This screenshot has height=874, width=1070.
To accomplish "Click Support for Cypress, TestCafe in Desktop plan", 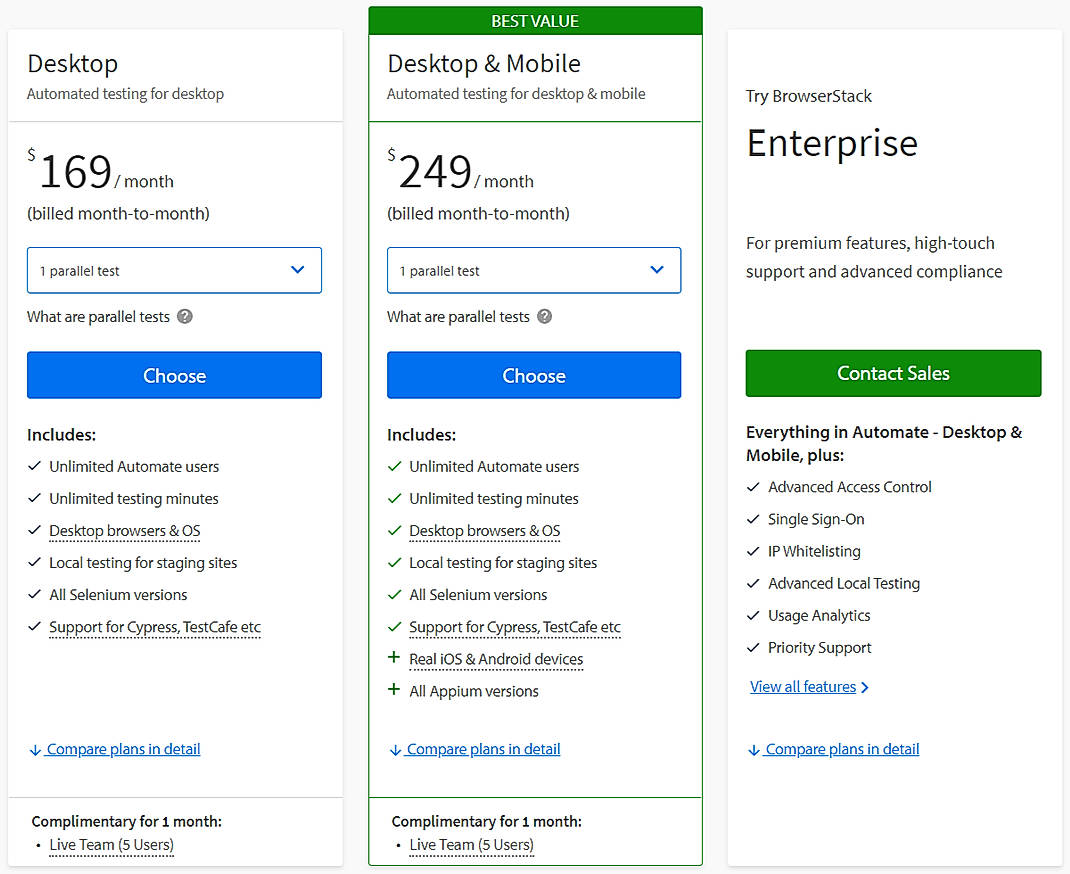I will 155,627.
